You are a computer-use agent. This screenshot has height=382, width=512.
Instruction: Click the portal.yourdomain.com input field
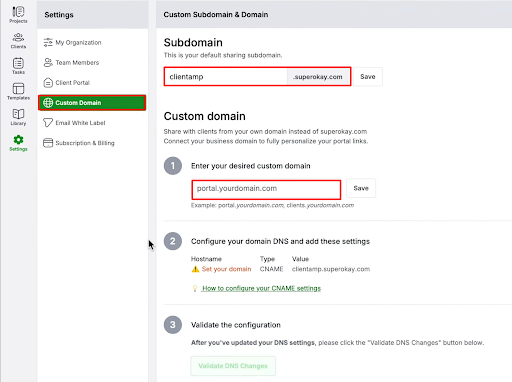tap(266, 189)
